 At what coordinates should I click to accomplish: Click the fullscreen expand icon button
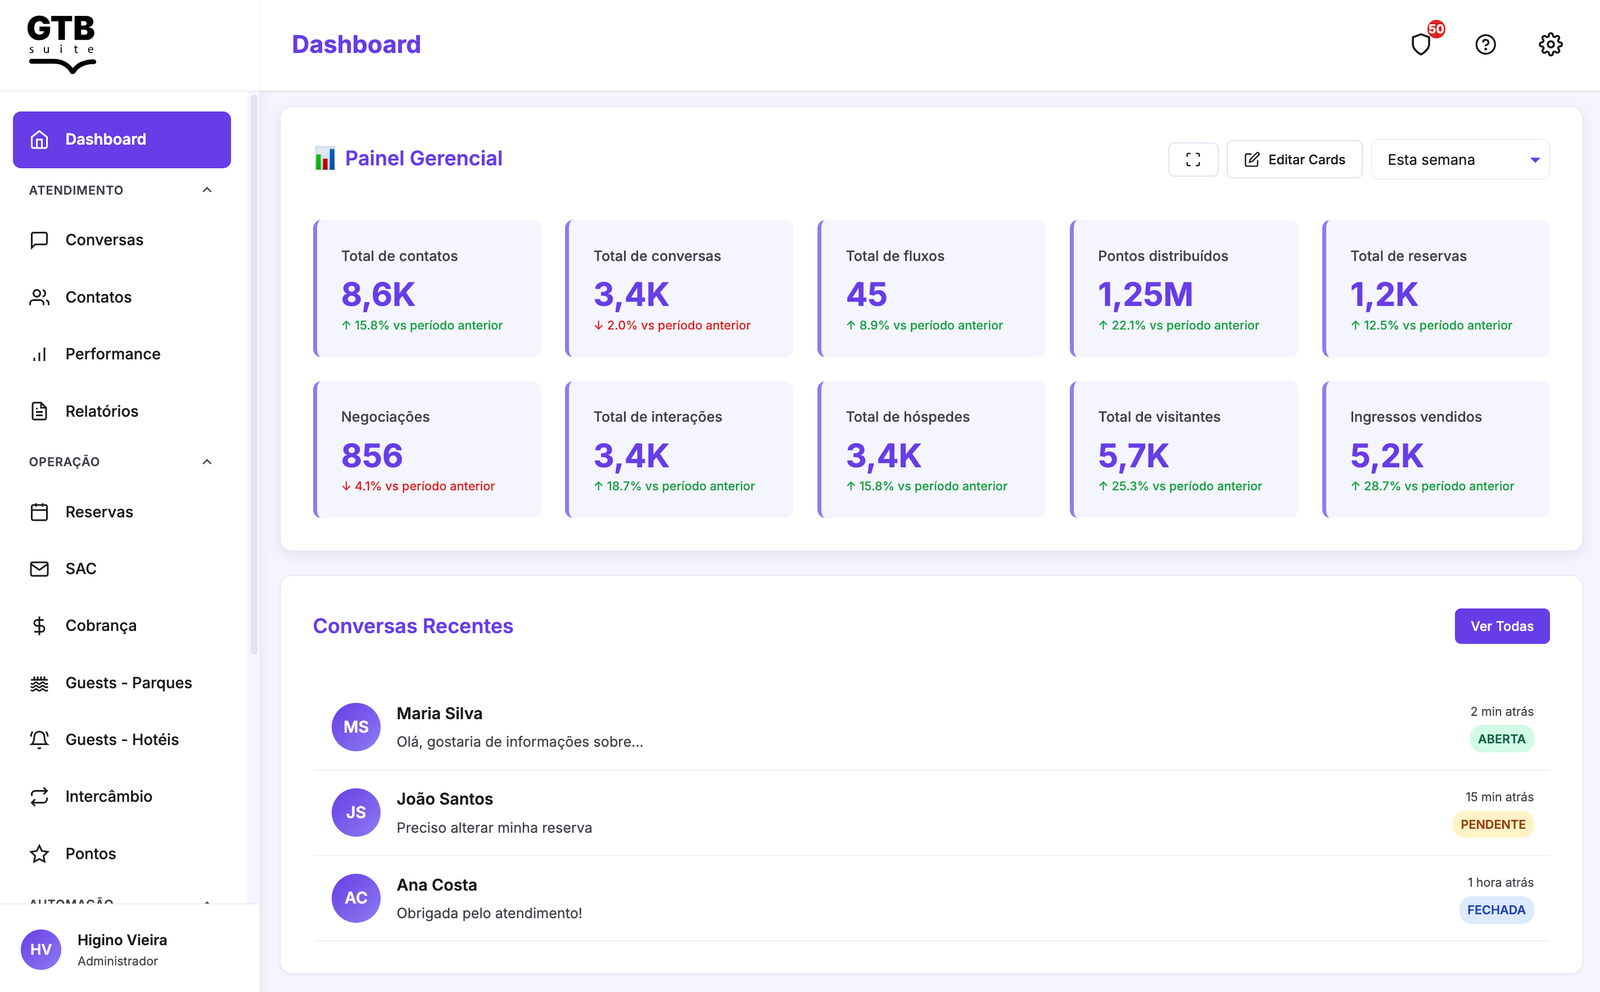pyautogui.click(x=1192, y=160)
